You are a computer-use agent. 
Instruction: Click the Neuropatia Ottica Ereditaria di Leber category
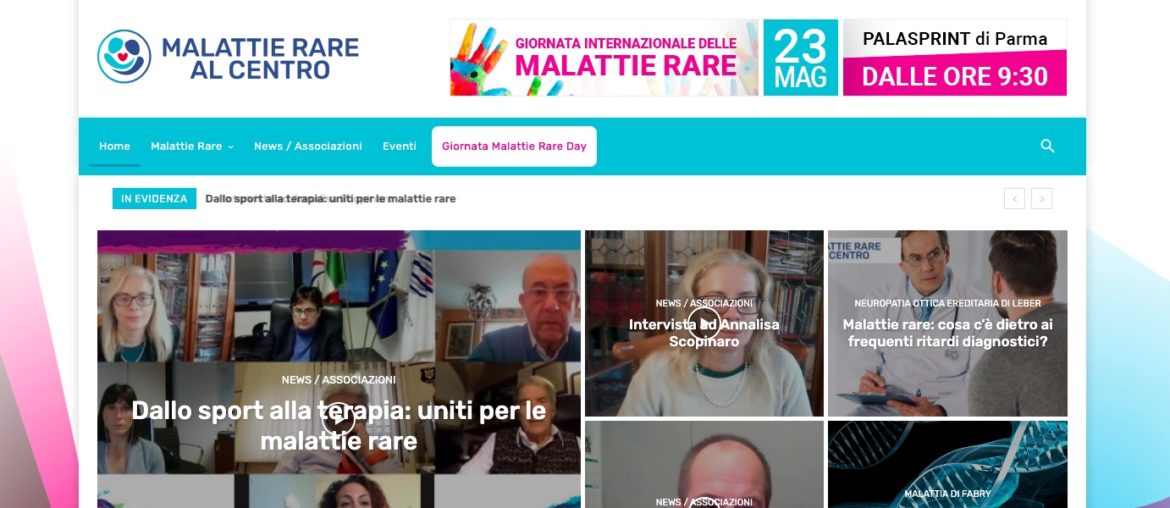pos(947,304)
